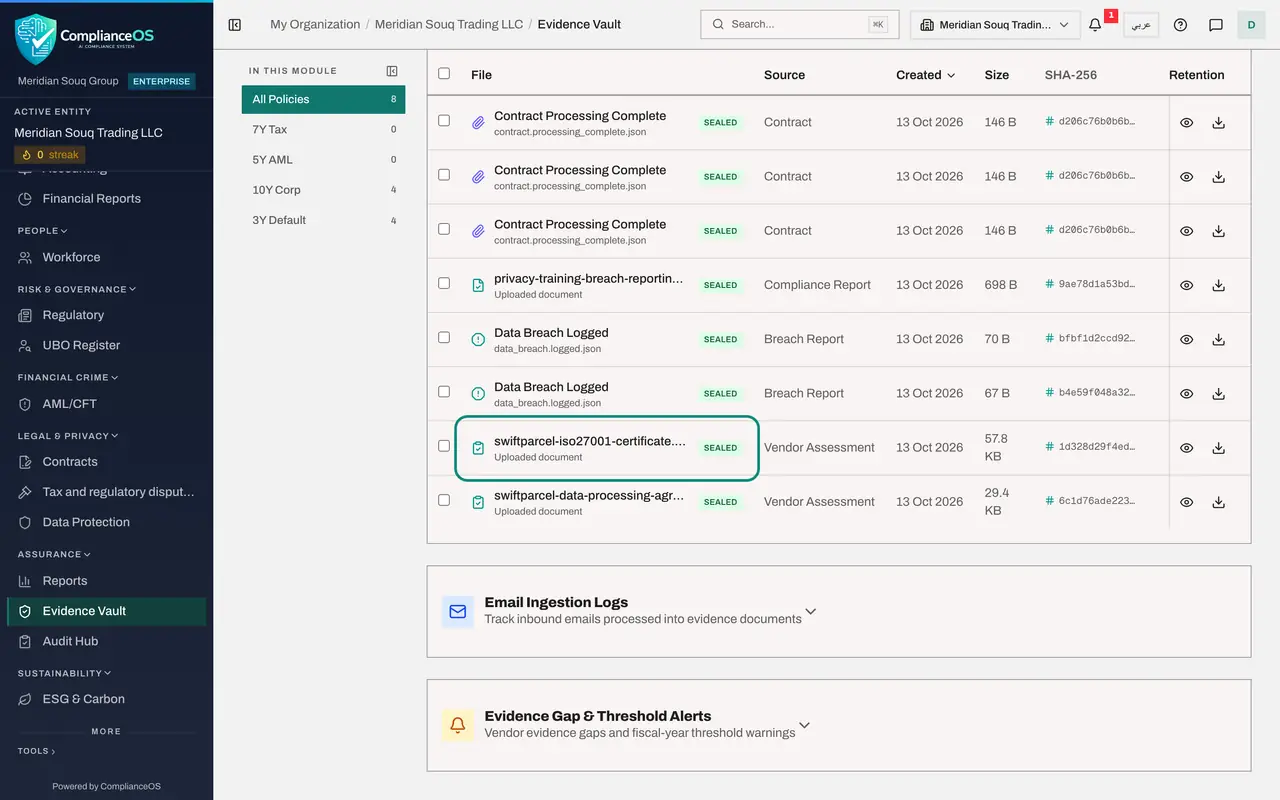Download the swiftparcel-iso27001-certificate file
Screen dimensions: 1280x800
pyautogui.click(x=1218, y=448)
